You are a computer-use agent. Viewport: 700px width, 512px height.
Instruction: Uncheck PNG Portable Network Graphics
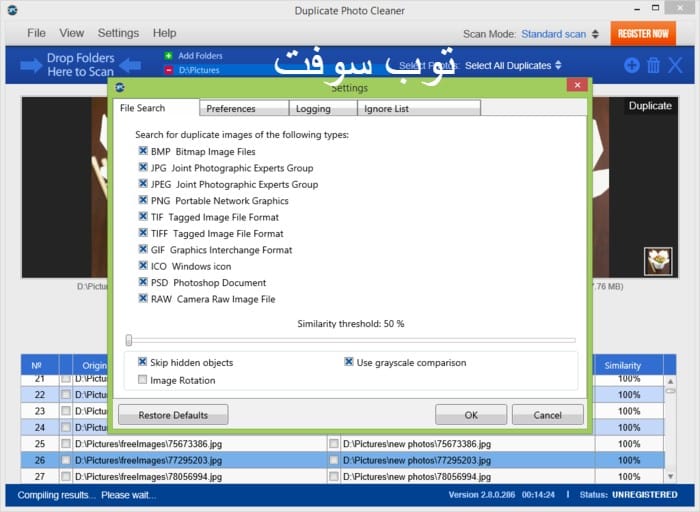(143, 200)
